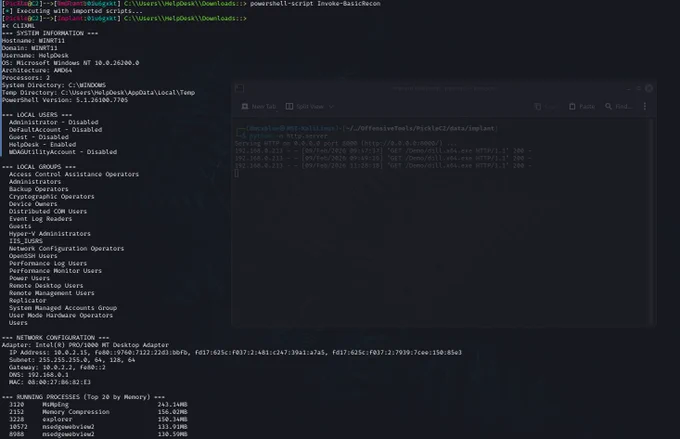This screenshot has height=439, width=680.
Task: Click the Copy button in background terminal toolbar
Action: [x=546, y=106]
